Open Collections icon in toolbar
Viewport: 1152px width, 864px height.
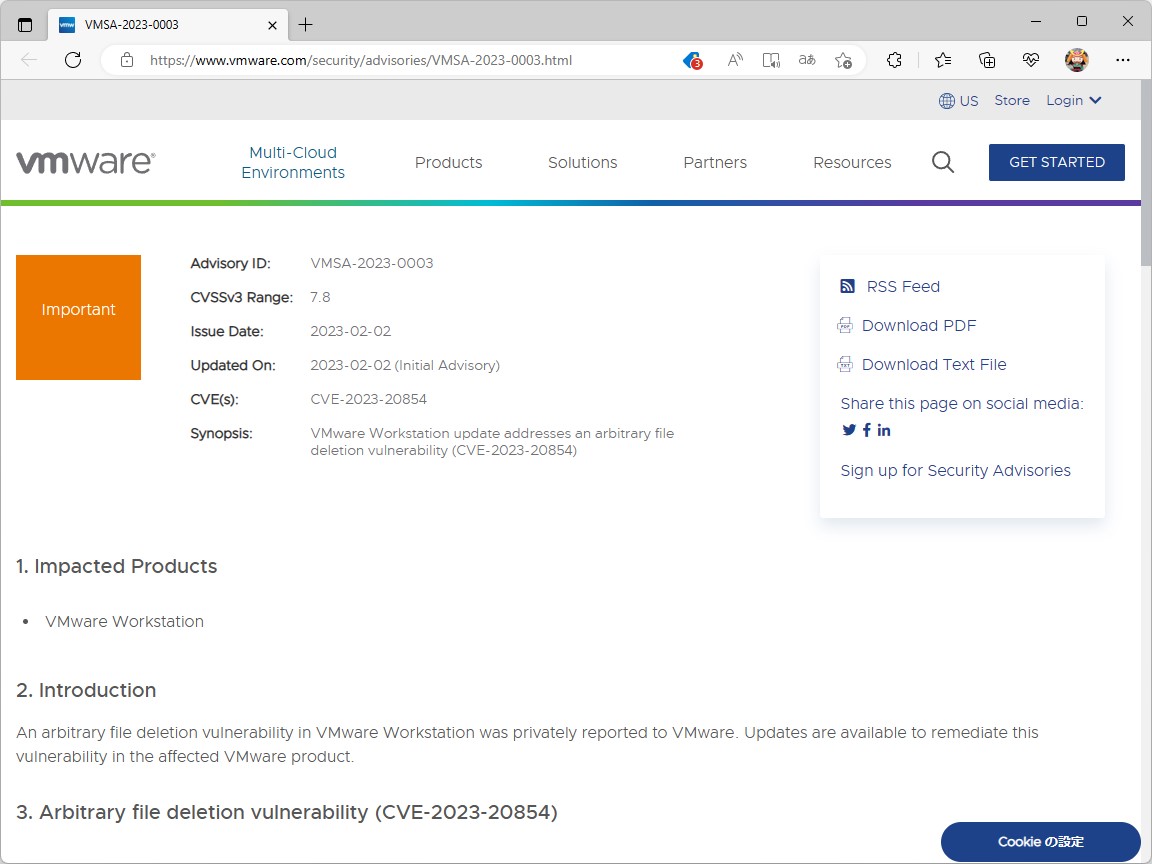click(987, 60)
